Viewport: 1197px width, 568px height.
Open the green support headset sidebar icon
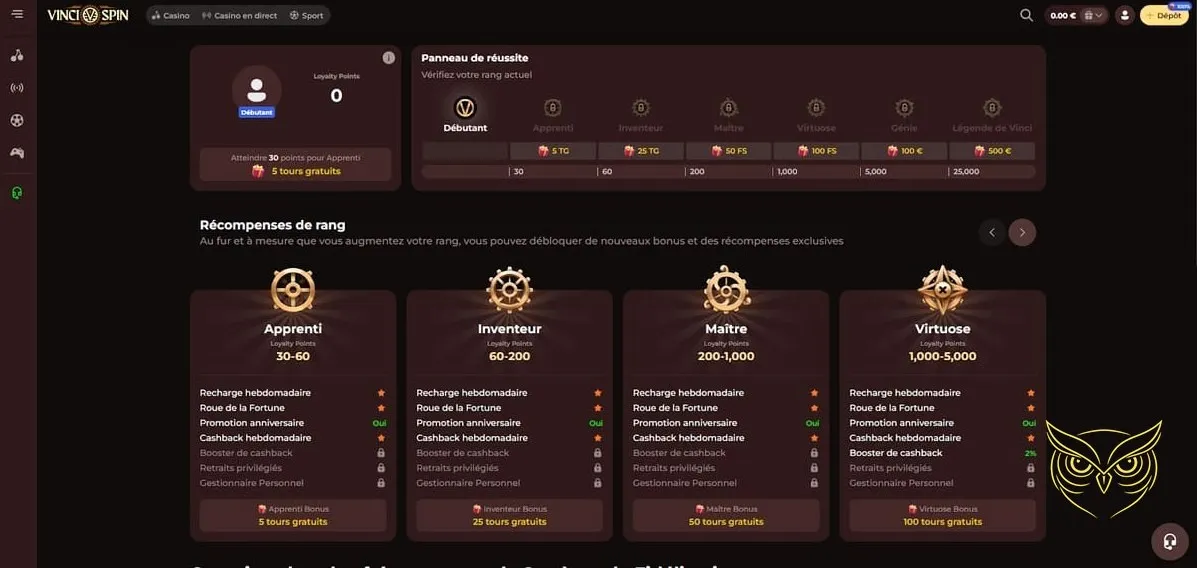click(17, 193)
